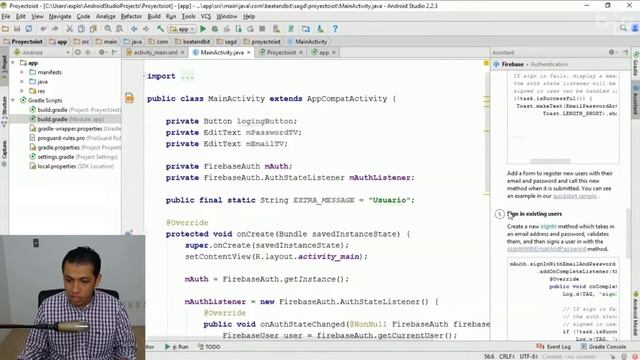Click the beatandbit breadcrumb folder

(x=192, y=42)
